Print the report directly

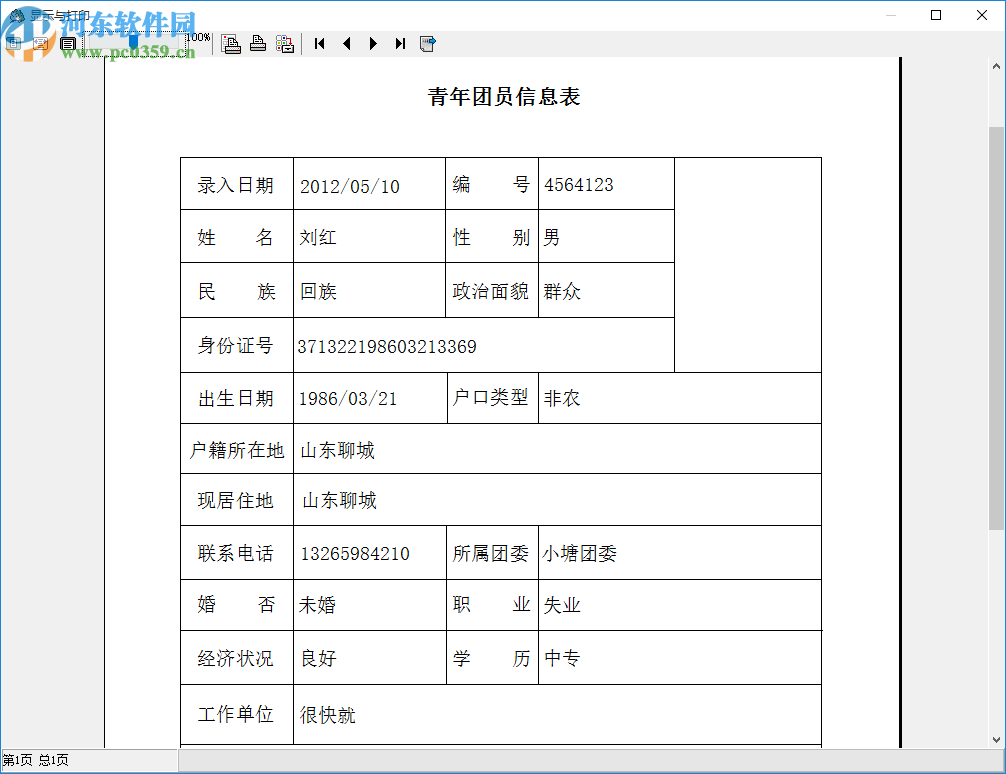258,43
